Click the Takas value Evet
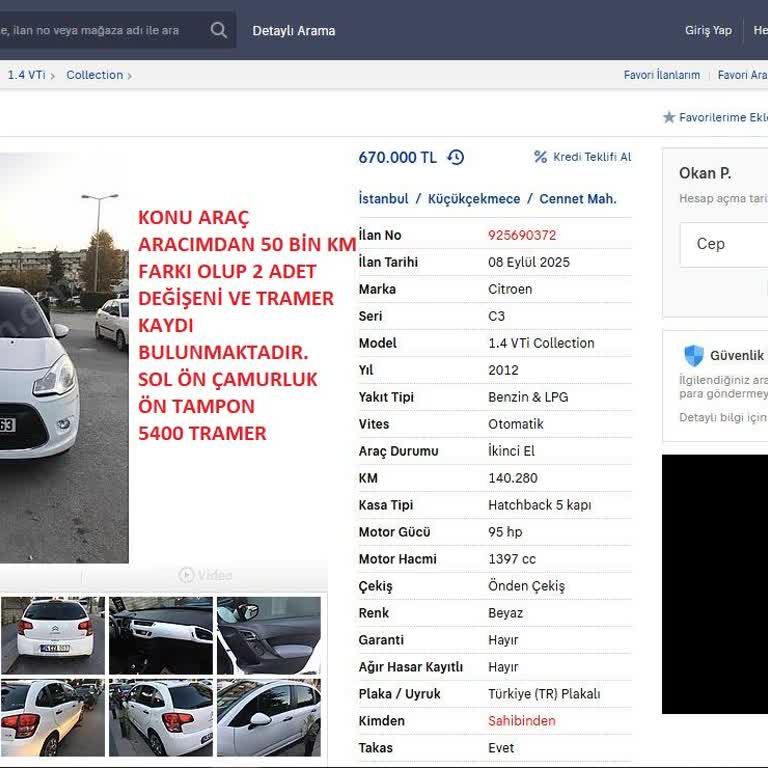This screenshot has height=768, width=768. (x=501, y=747)
